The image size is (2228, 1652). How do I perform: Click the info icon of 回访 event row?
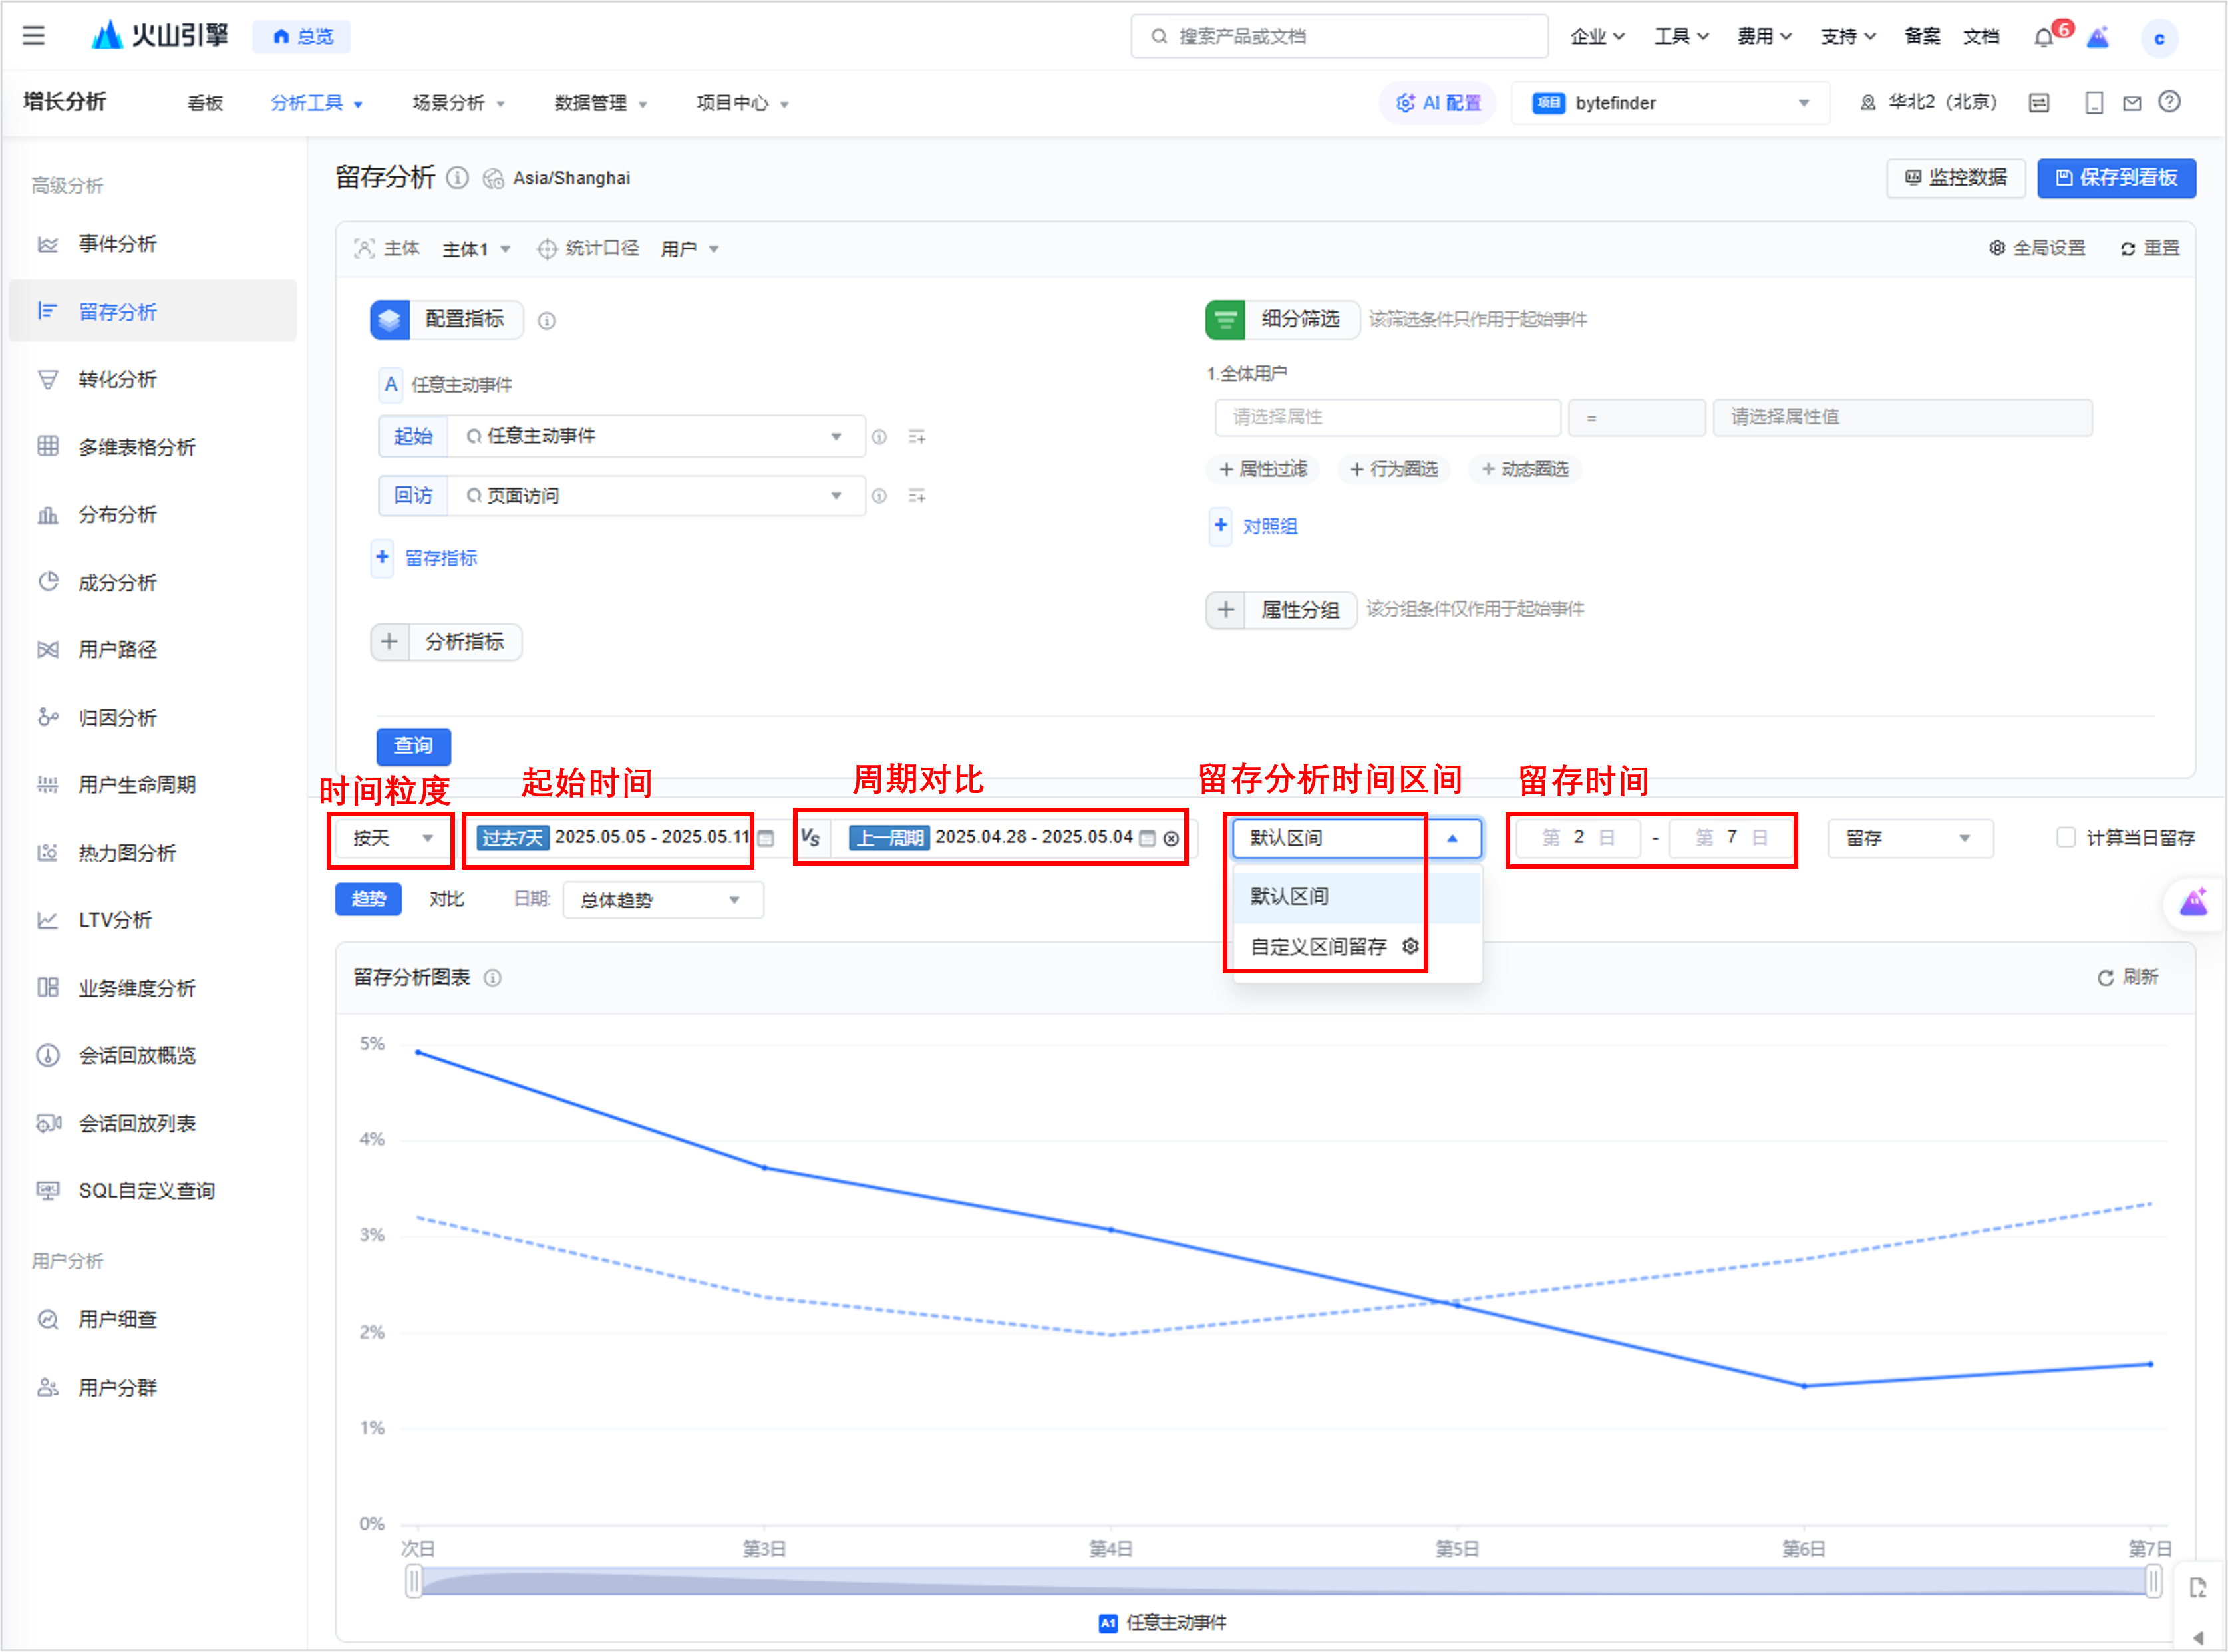(x=879, y=496)
